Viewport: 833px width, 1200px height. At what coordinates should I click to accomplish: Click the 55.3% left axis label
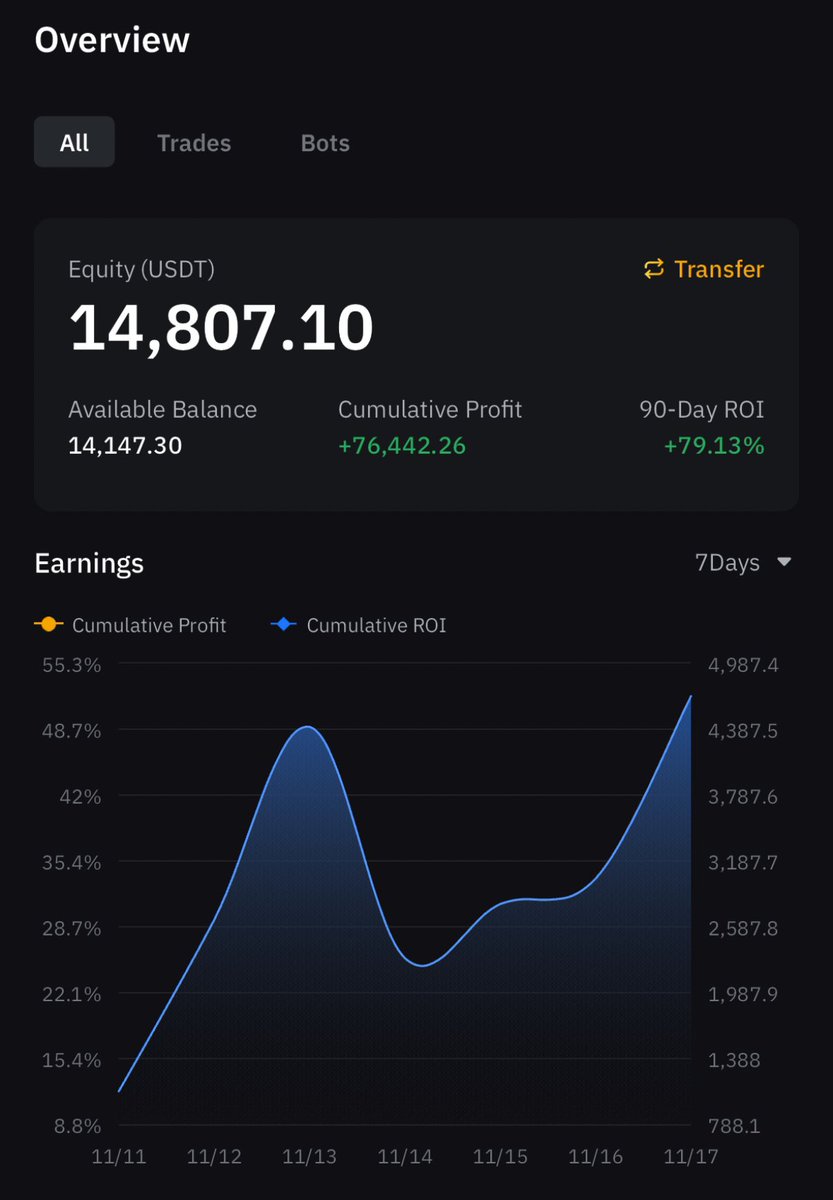point(71,665)
